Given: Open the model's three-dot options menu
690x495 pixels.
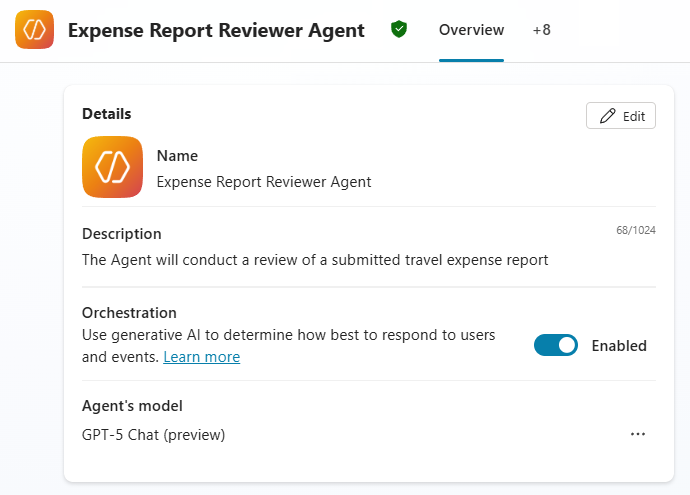Looking at the screenshot, I should 638,434.
